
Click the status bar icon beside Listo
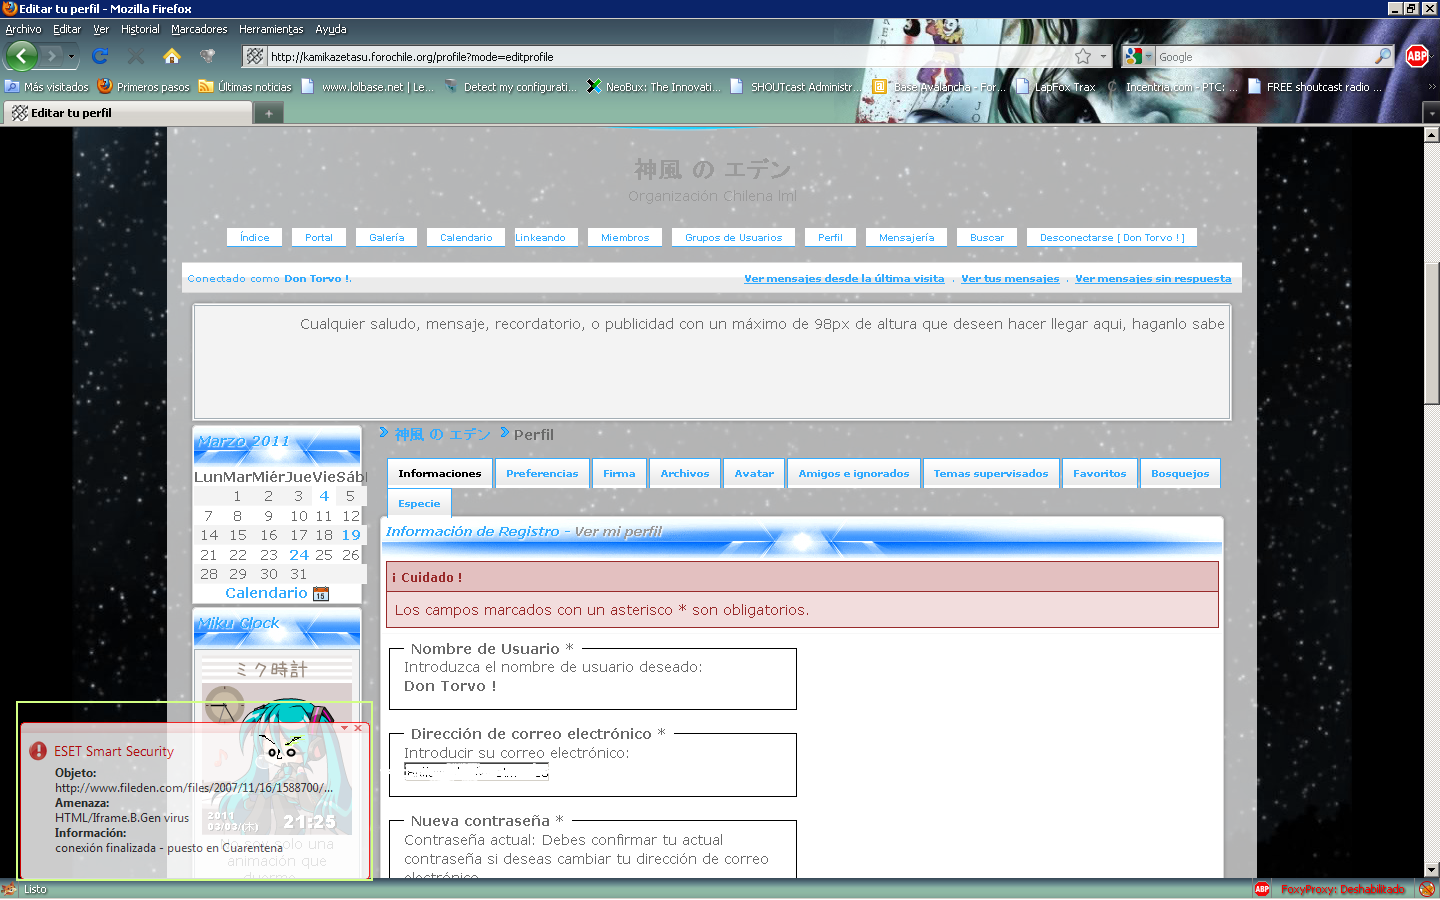tap(10, 889)
